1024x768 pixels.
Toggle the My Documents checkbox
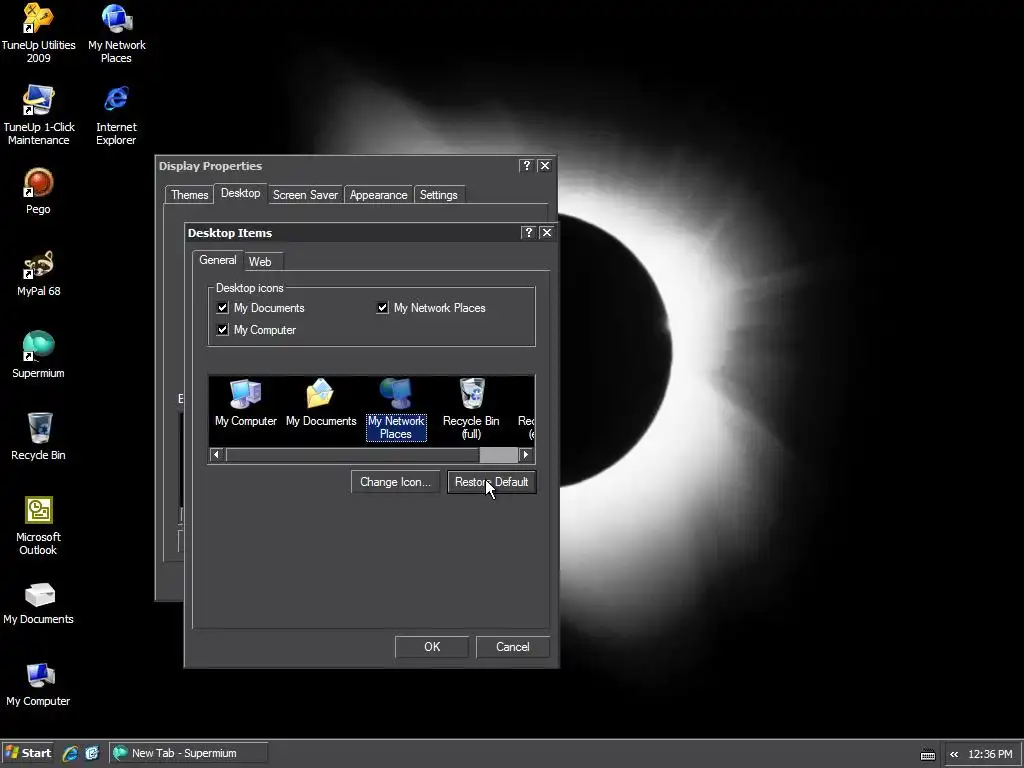223,308
